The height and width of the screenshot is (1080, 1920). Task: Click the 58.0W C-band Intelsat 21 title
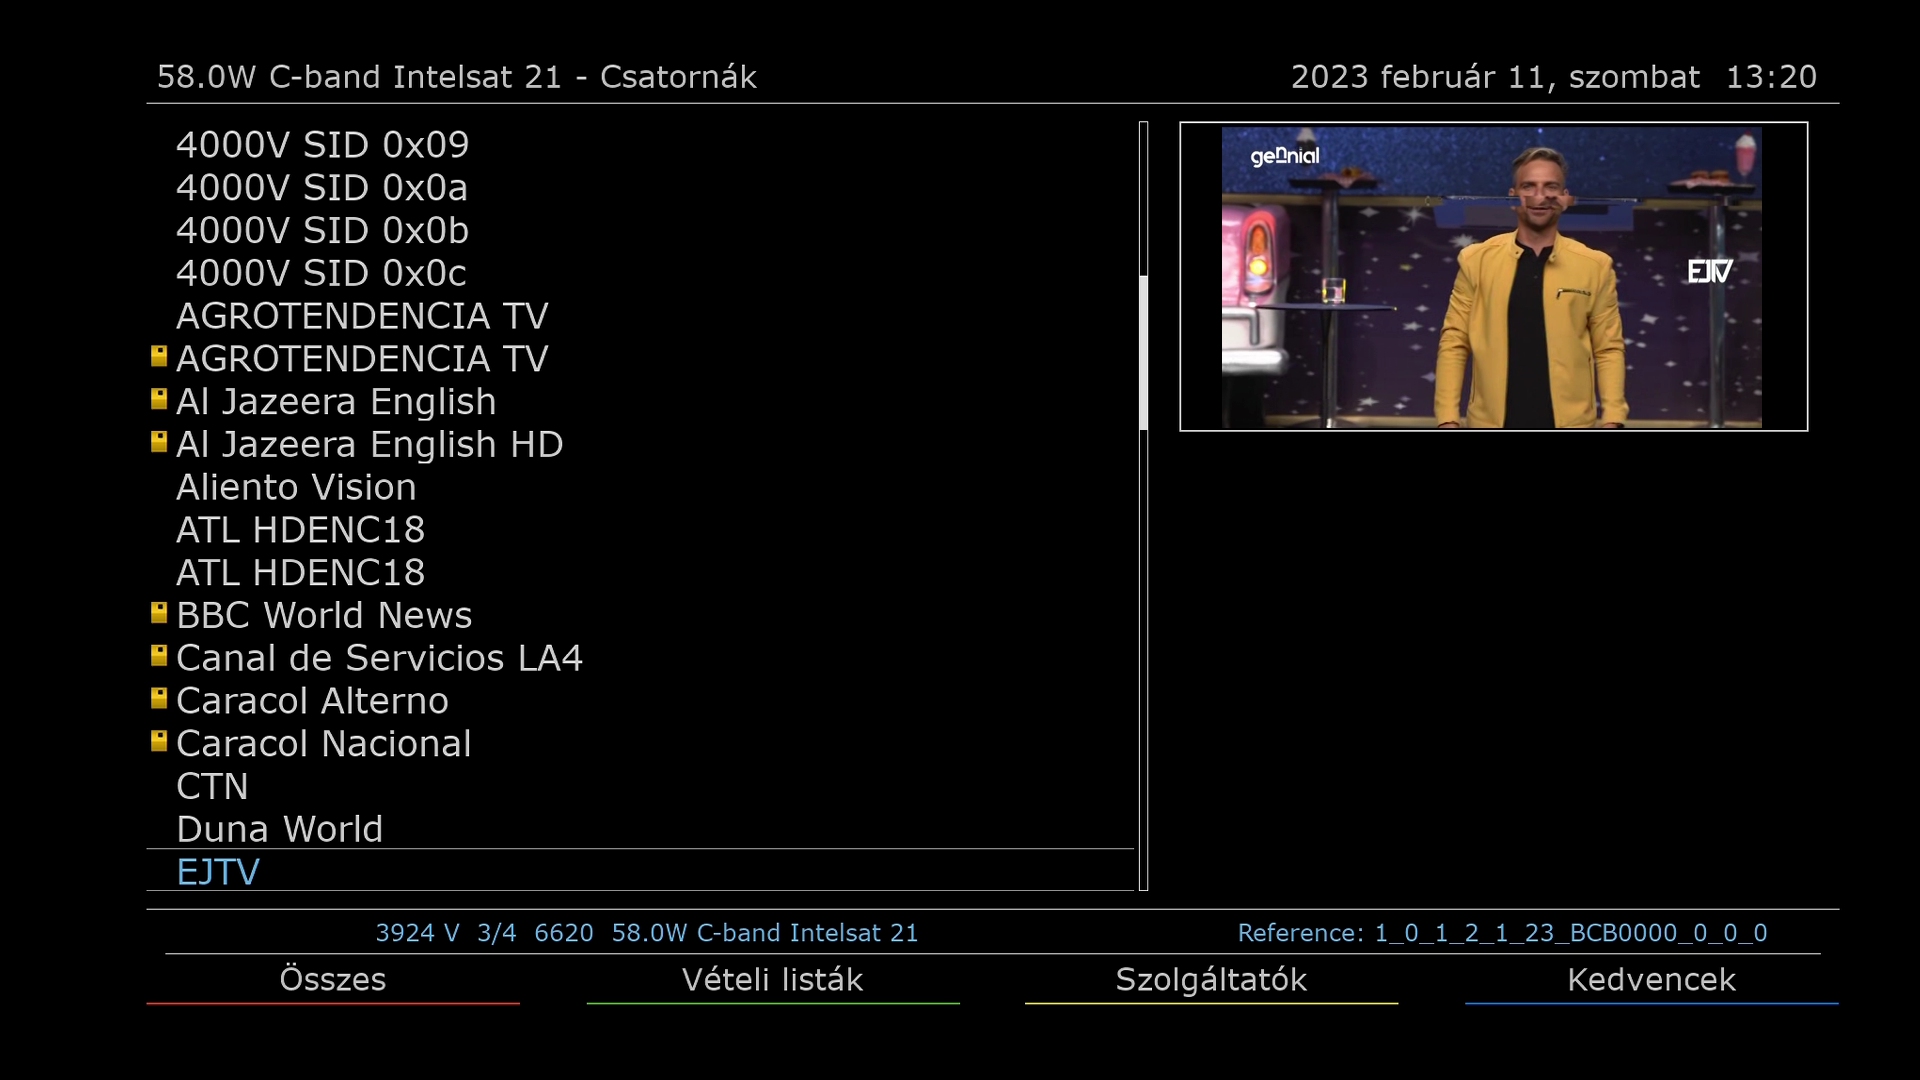click(457, 77)
